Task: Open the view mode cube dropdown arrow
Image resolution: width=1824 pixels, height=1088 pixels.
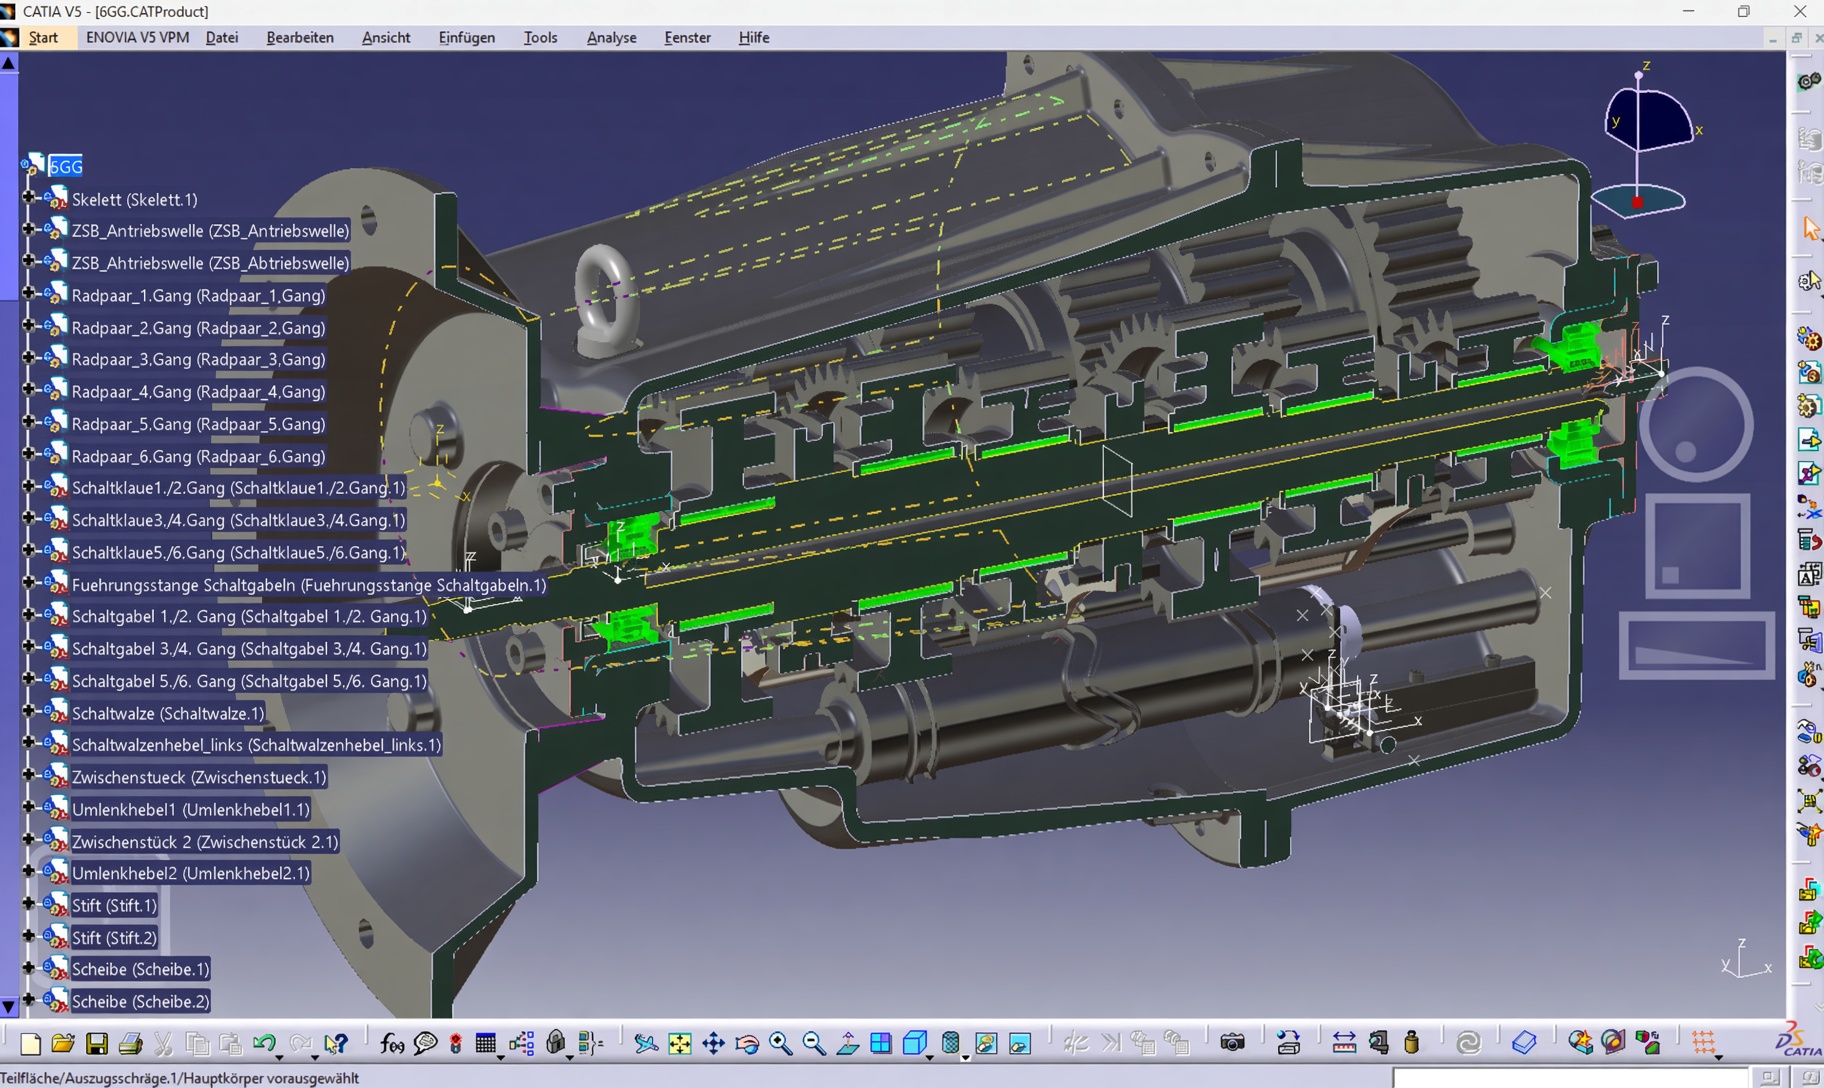Action: click(x=930, y=1056)
